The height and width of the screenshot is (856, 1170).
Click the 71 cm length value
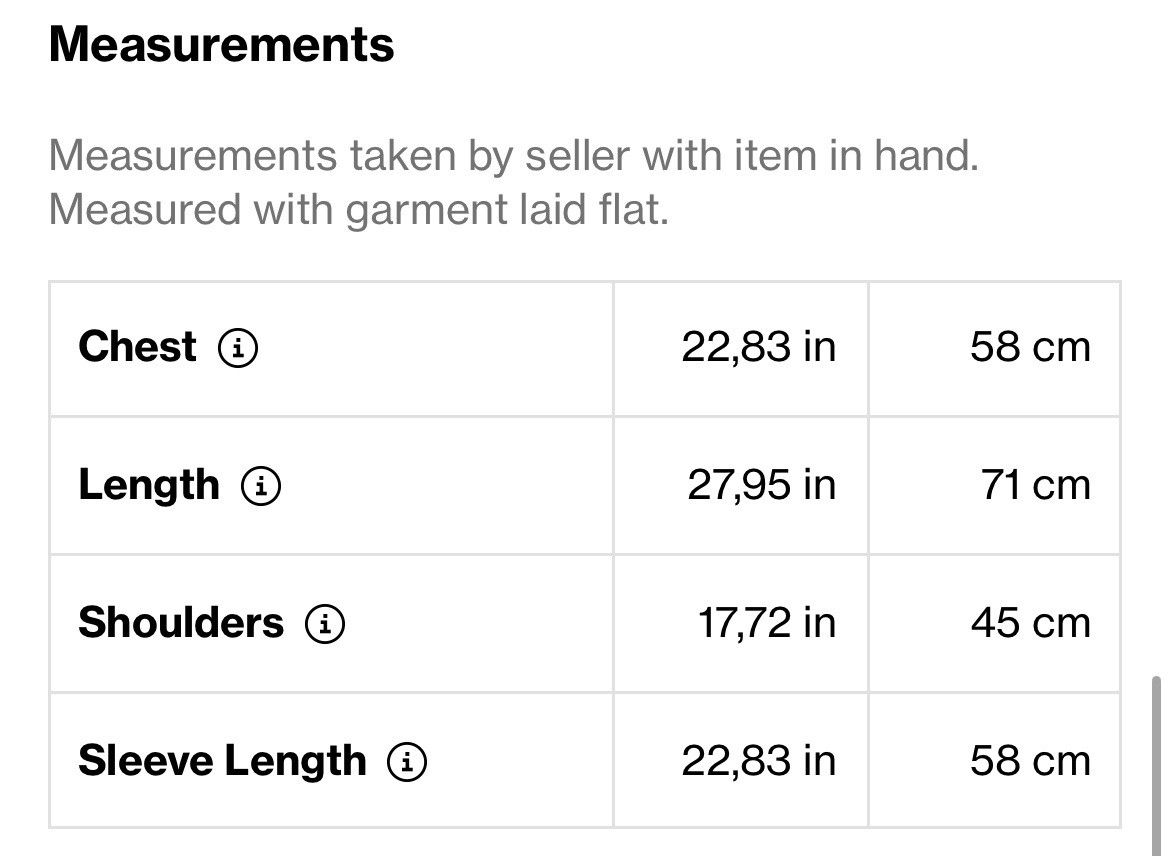coord(1035,485)
